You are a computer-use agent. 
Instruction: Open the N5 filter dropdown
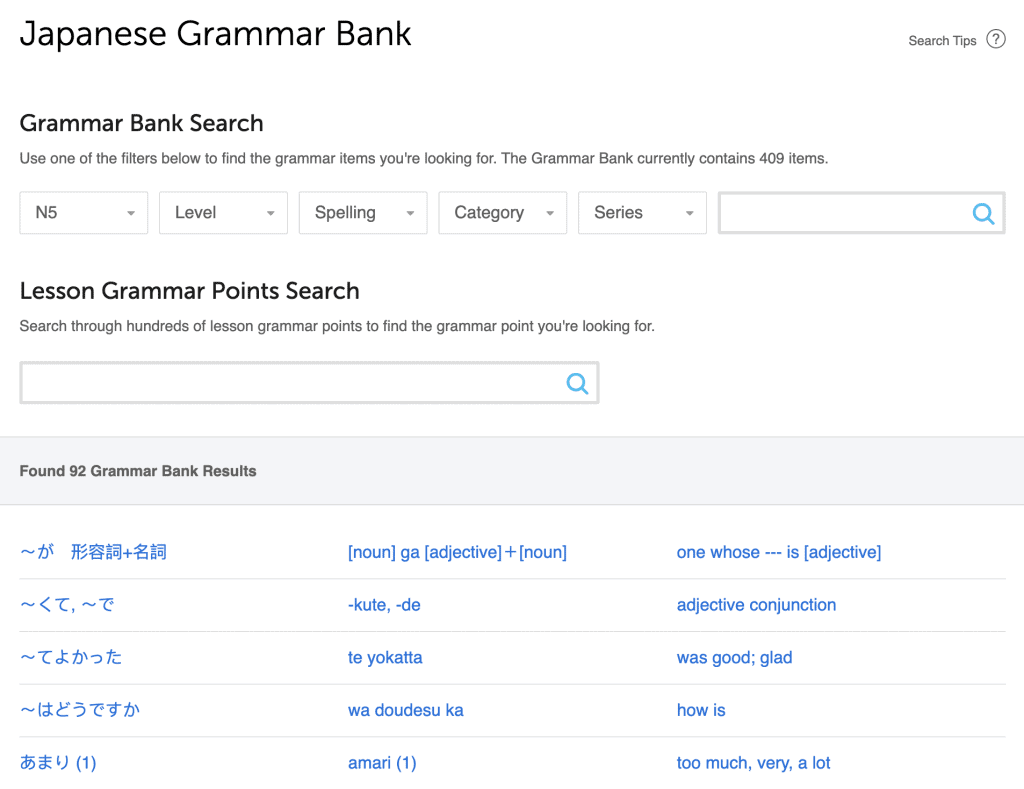84,213
